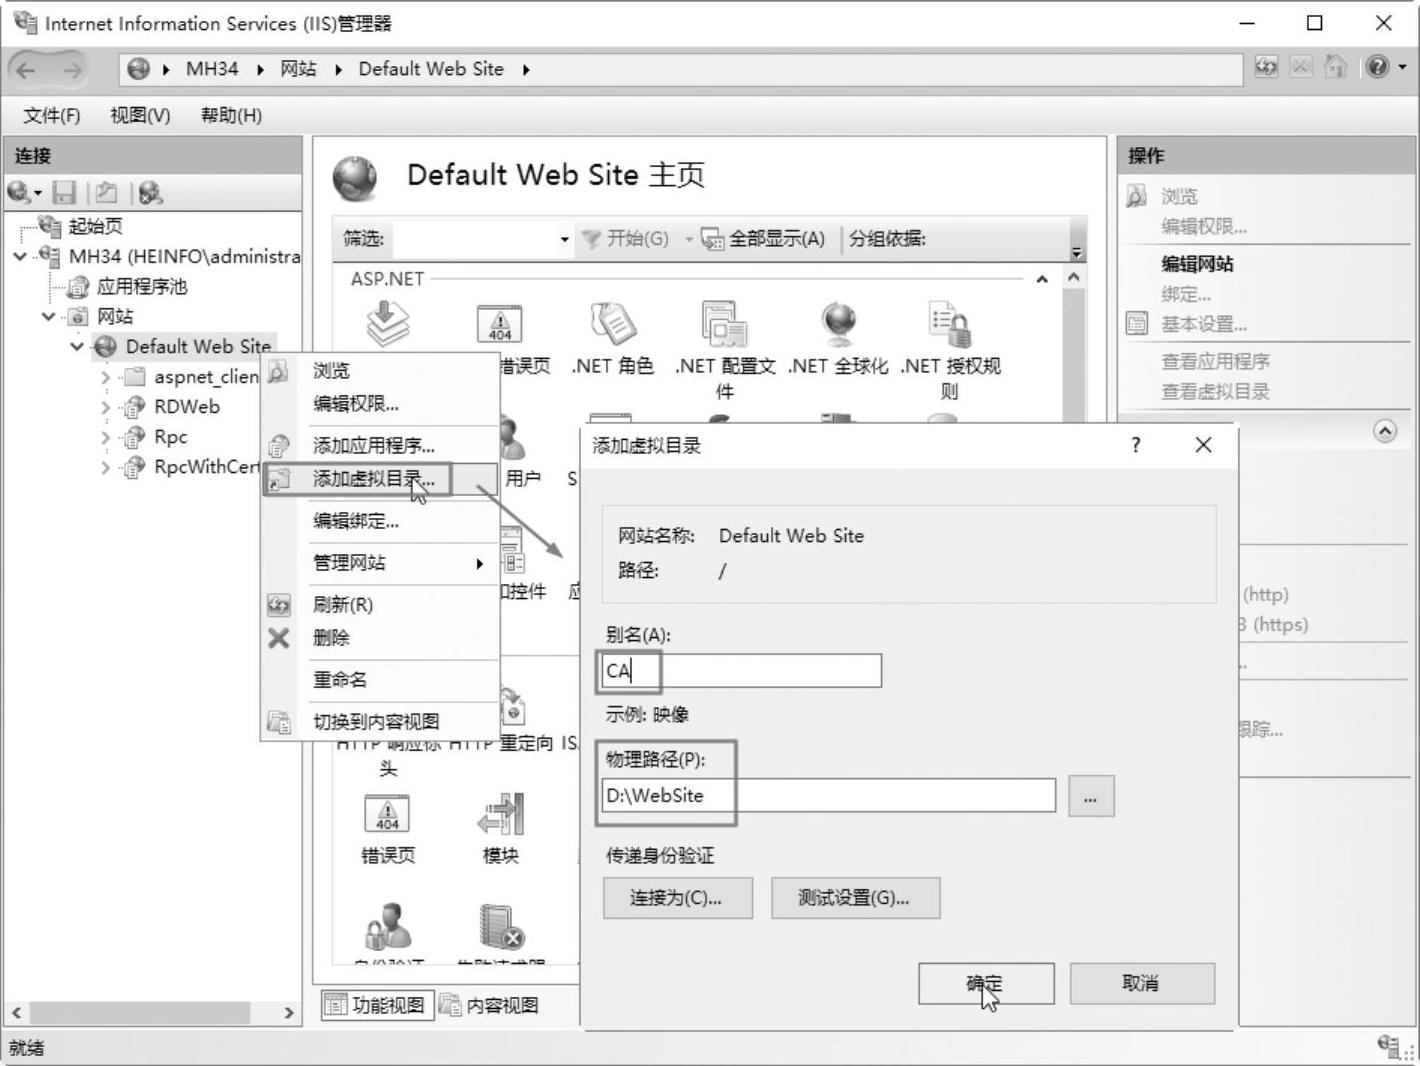Click the 测试设置(G) button
This screenshot has height=1066, width=1420.
click(x=854, y=898)
